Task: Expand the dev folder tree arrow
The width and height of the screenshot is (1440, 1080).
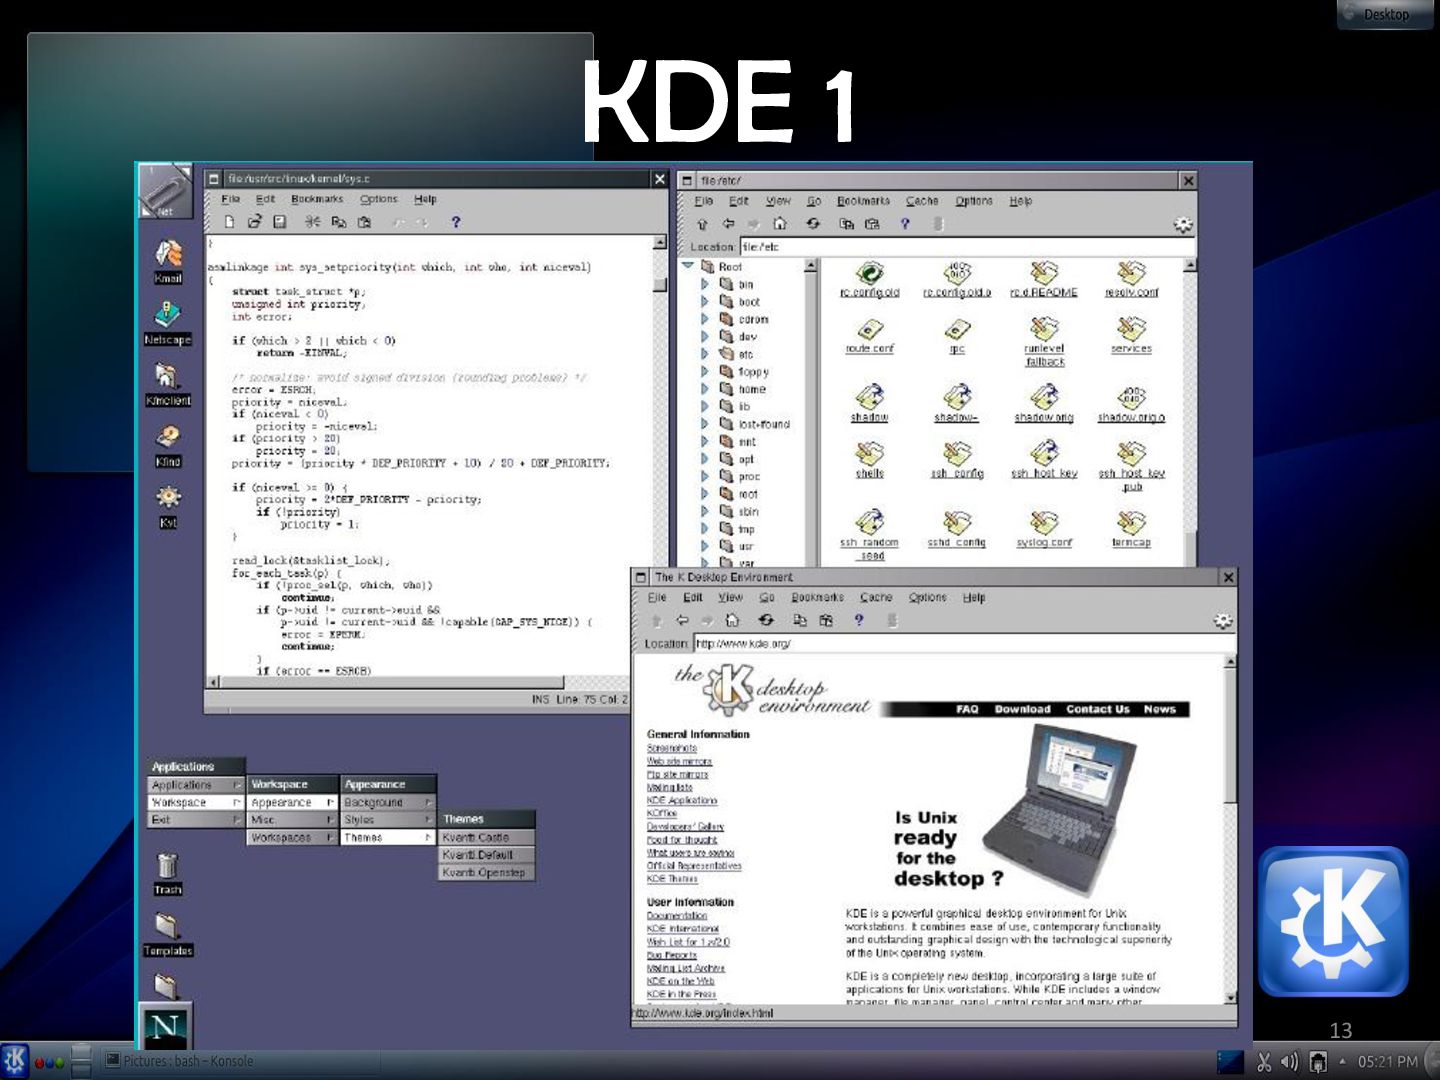Action: click(x=704, y=336)
